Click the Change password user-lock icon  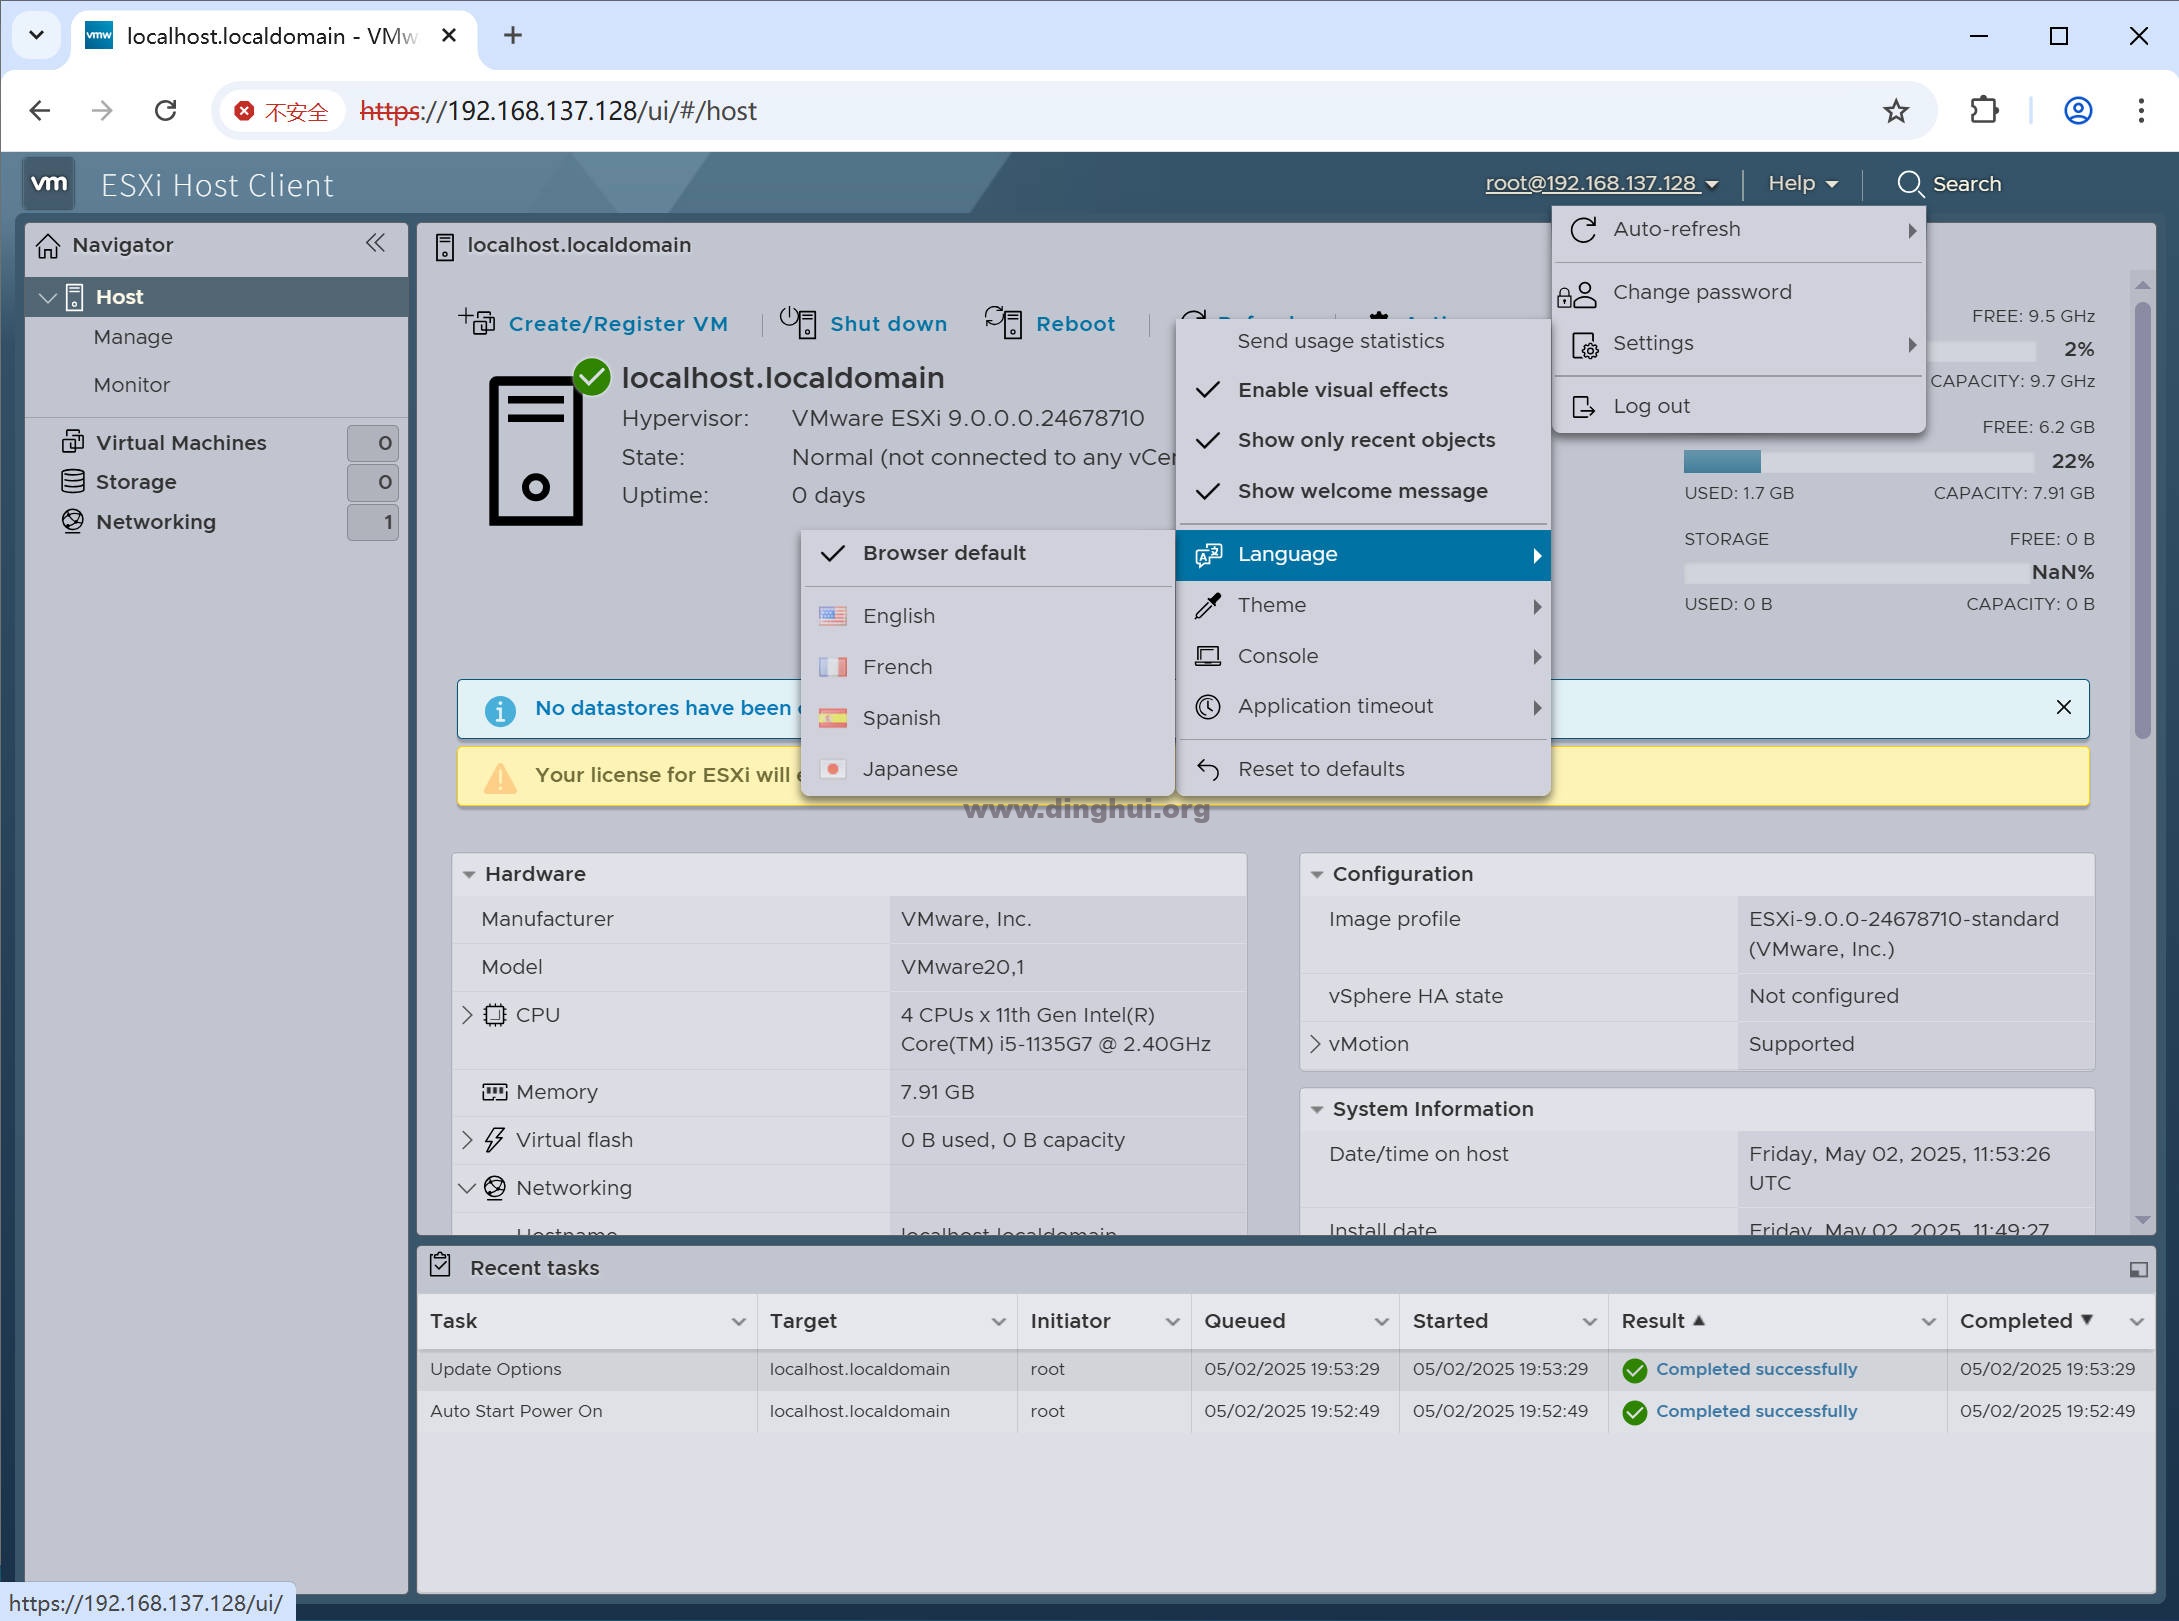pos(1577,293)
